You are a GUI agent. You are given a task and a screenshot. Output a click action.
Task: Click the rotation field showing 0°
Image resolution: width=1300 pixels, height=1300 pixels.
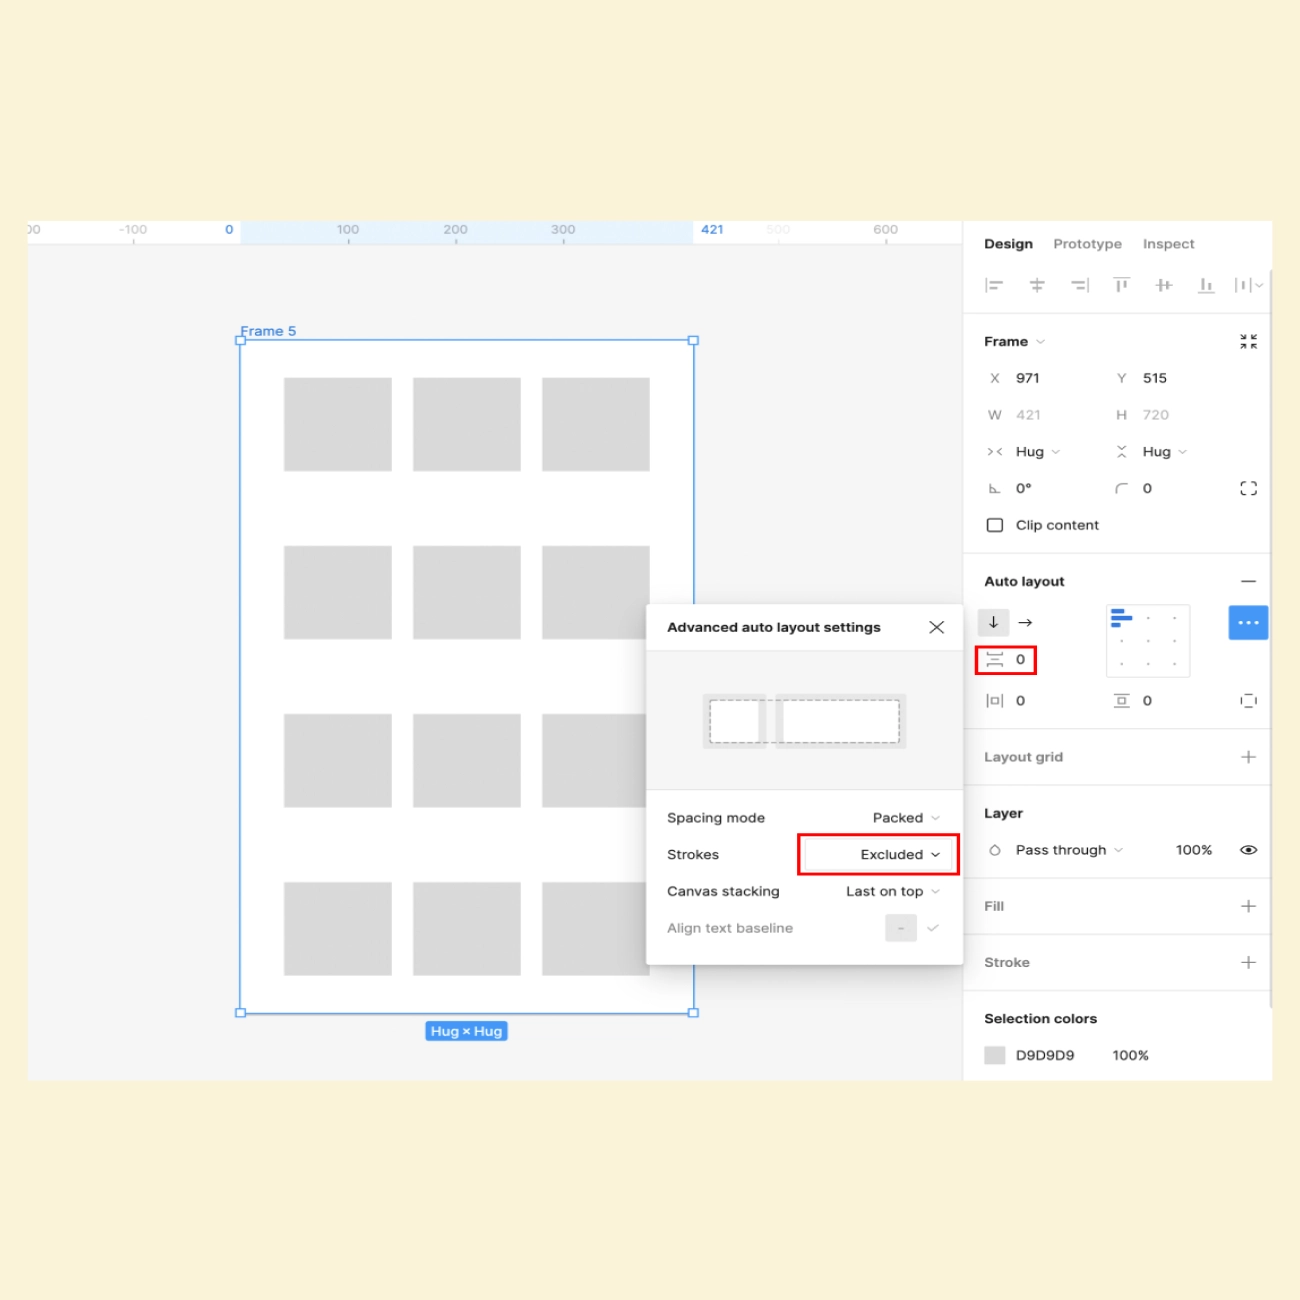click(1024, 489)
